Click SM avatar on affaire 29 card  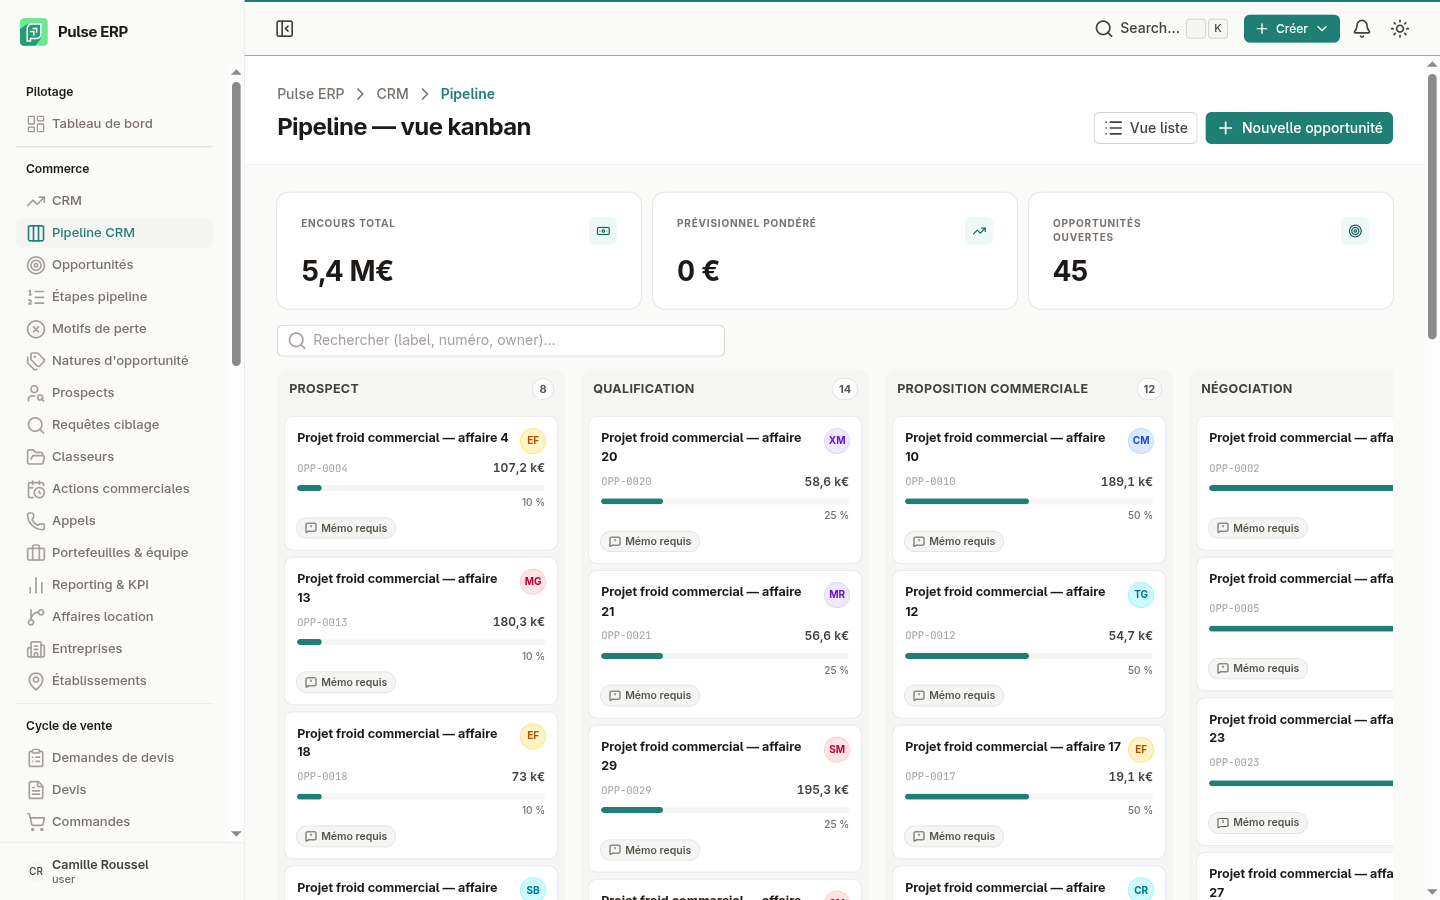(837, 750)
